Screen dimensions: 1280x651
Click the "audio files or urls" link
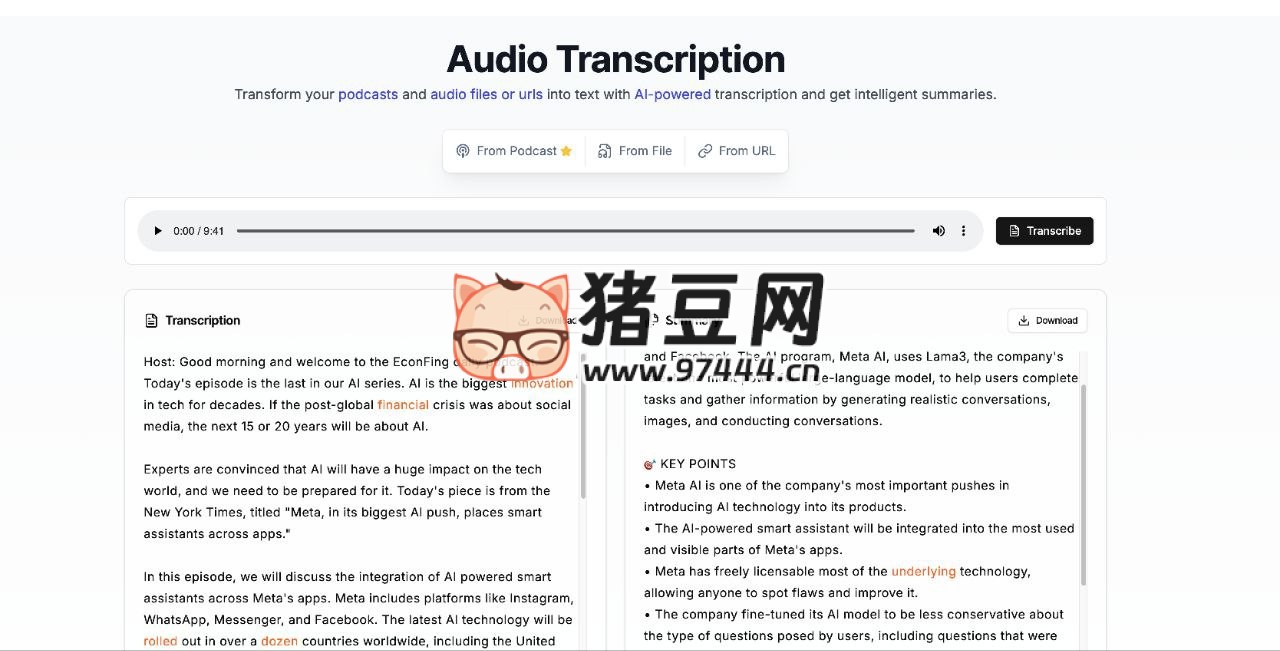click(487, 94)
